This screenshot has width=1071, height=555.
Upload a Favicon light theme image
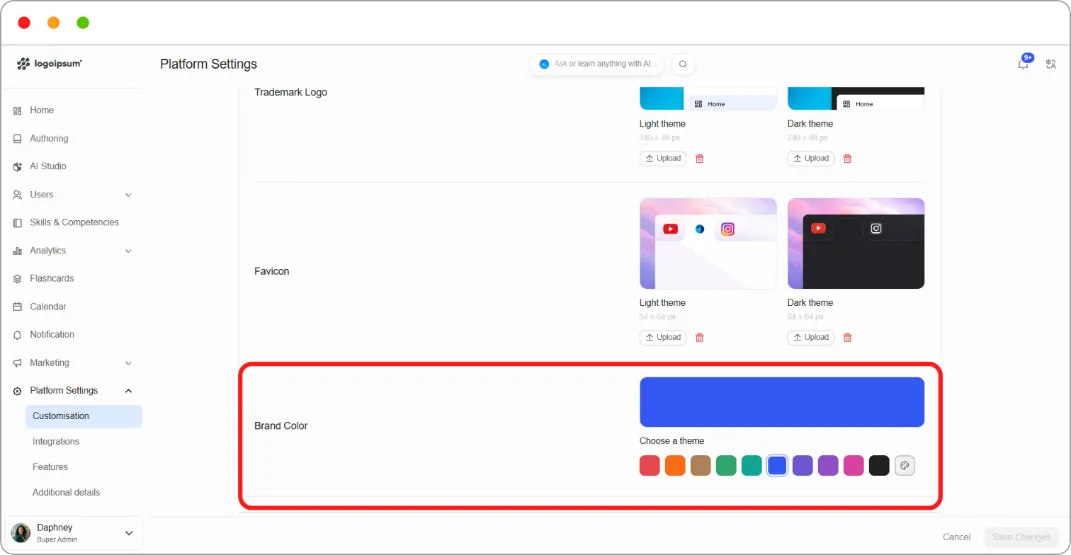click(x=663, y=337)
